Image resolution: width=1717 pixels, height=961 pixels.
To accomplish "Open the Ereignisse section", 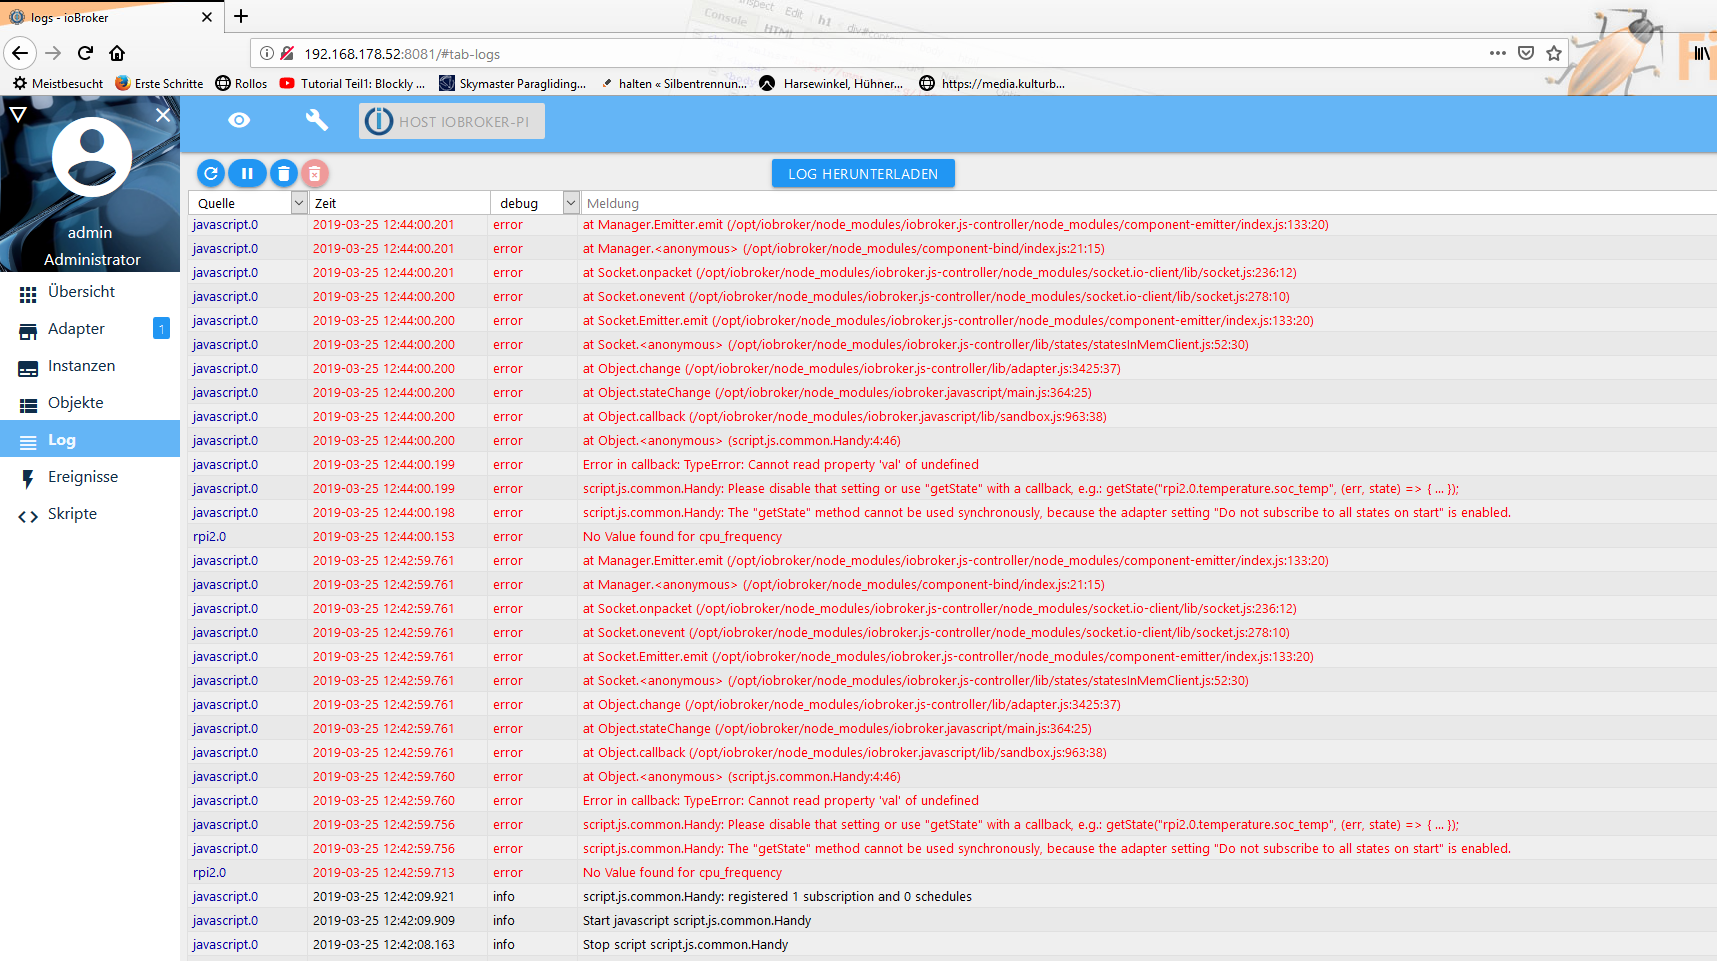I will 83,477.
